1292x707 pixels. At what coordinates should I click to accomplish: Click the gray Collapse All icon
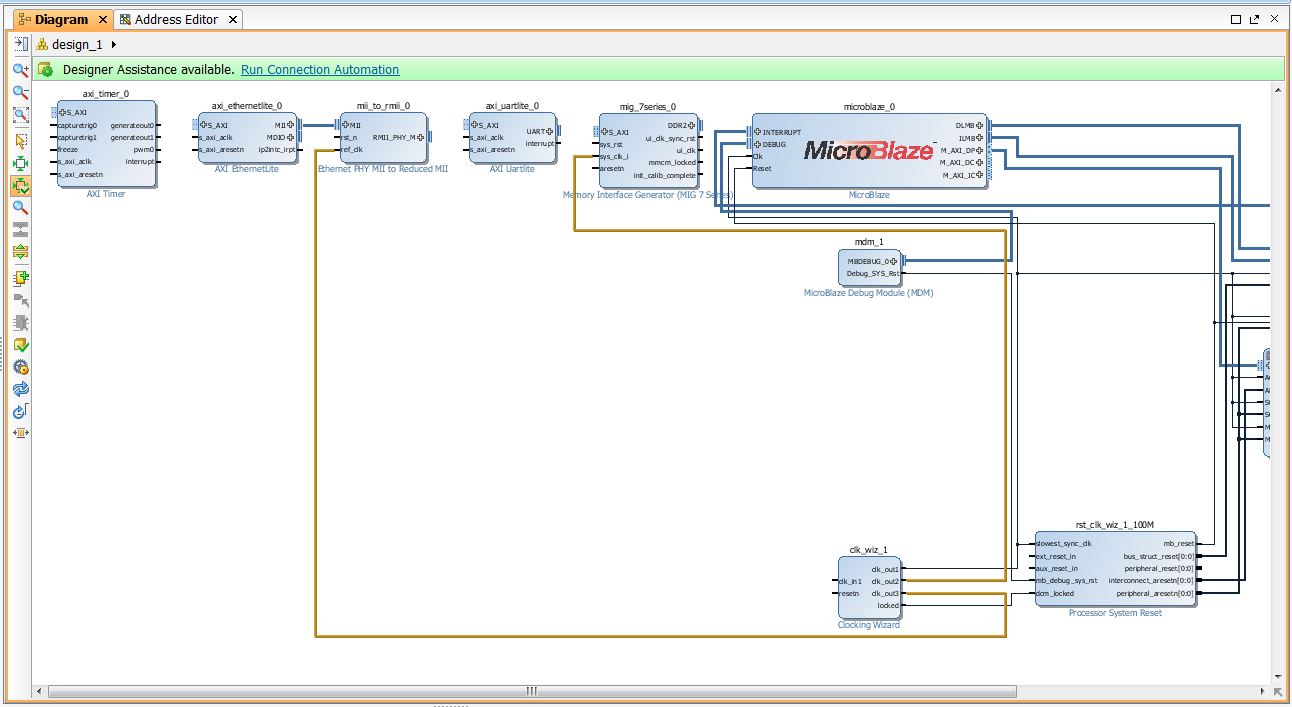point(20,230)
